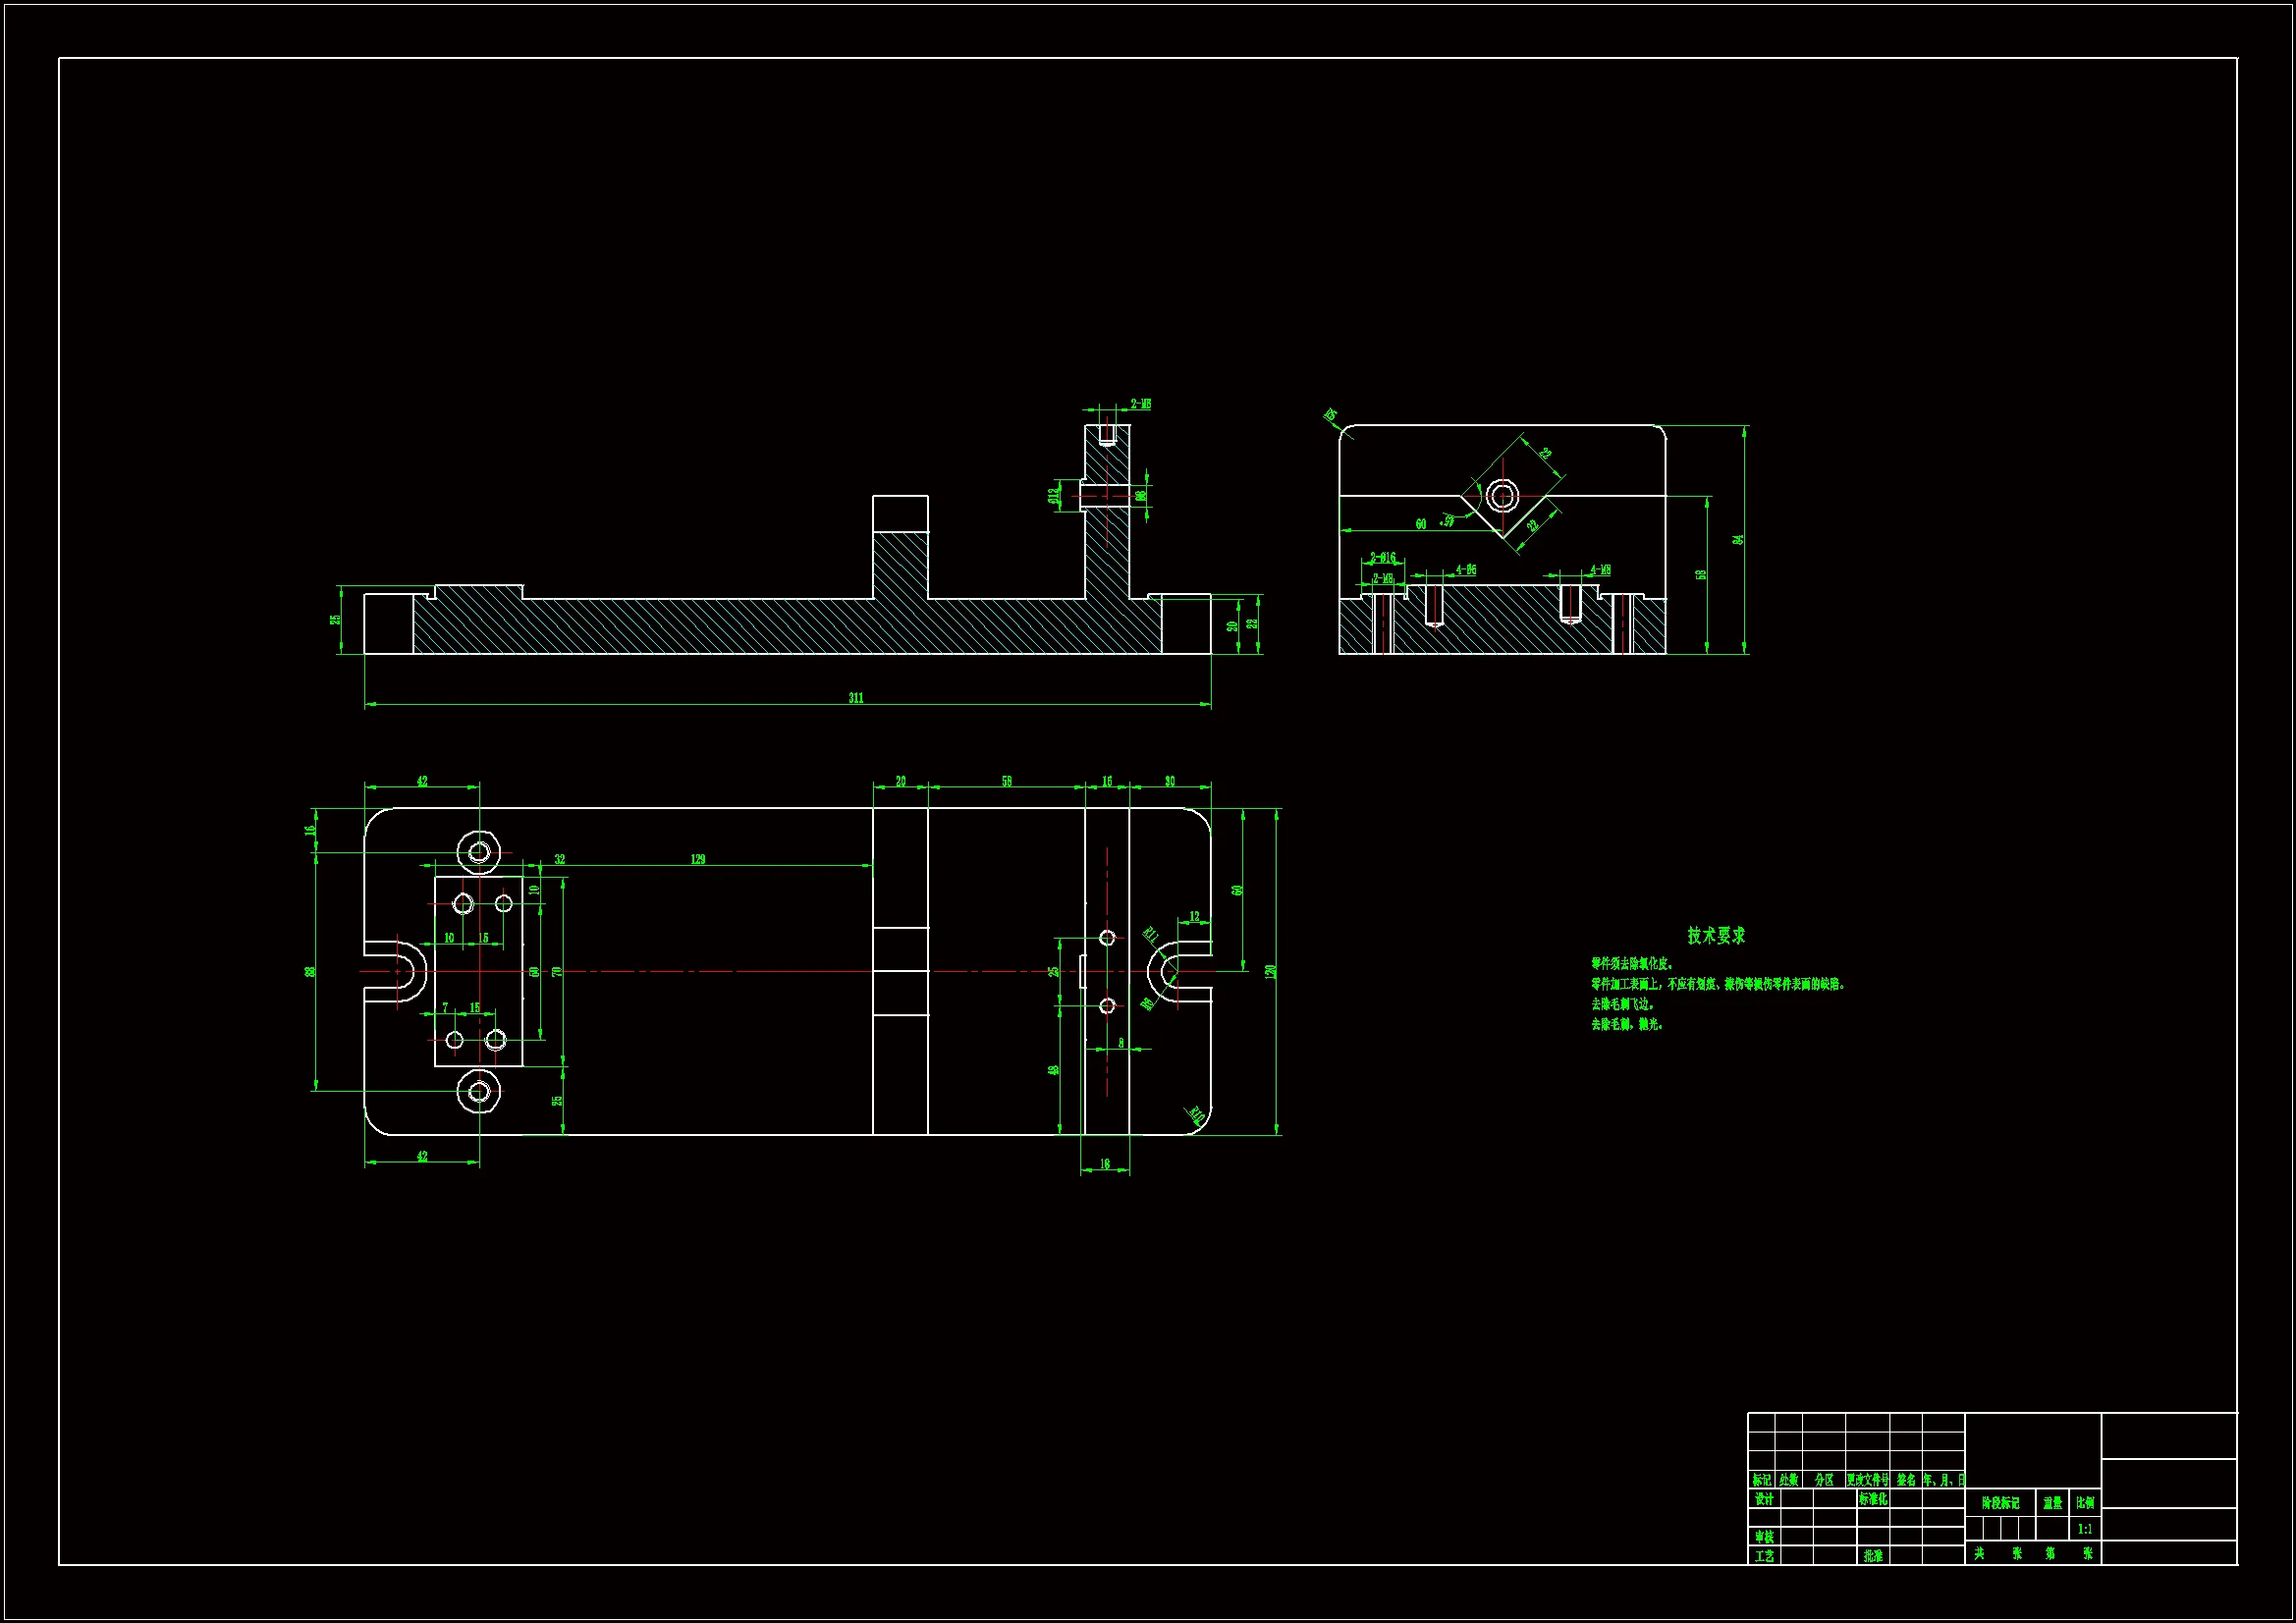Click the 设计 title block label
Viewport: 2296px width, 1623px height.
[x=1764, y=1499]
